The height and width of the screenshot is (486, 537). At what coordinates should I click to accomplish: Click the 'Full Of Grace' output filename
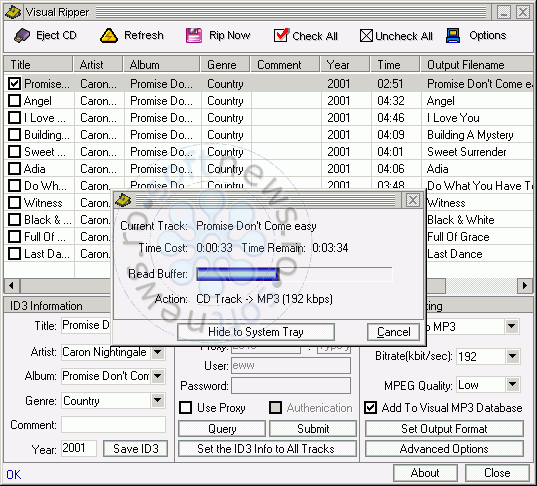coord(458,237)
